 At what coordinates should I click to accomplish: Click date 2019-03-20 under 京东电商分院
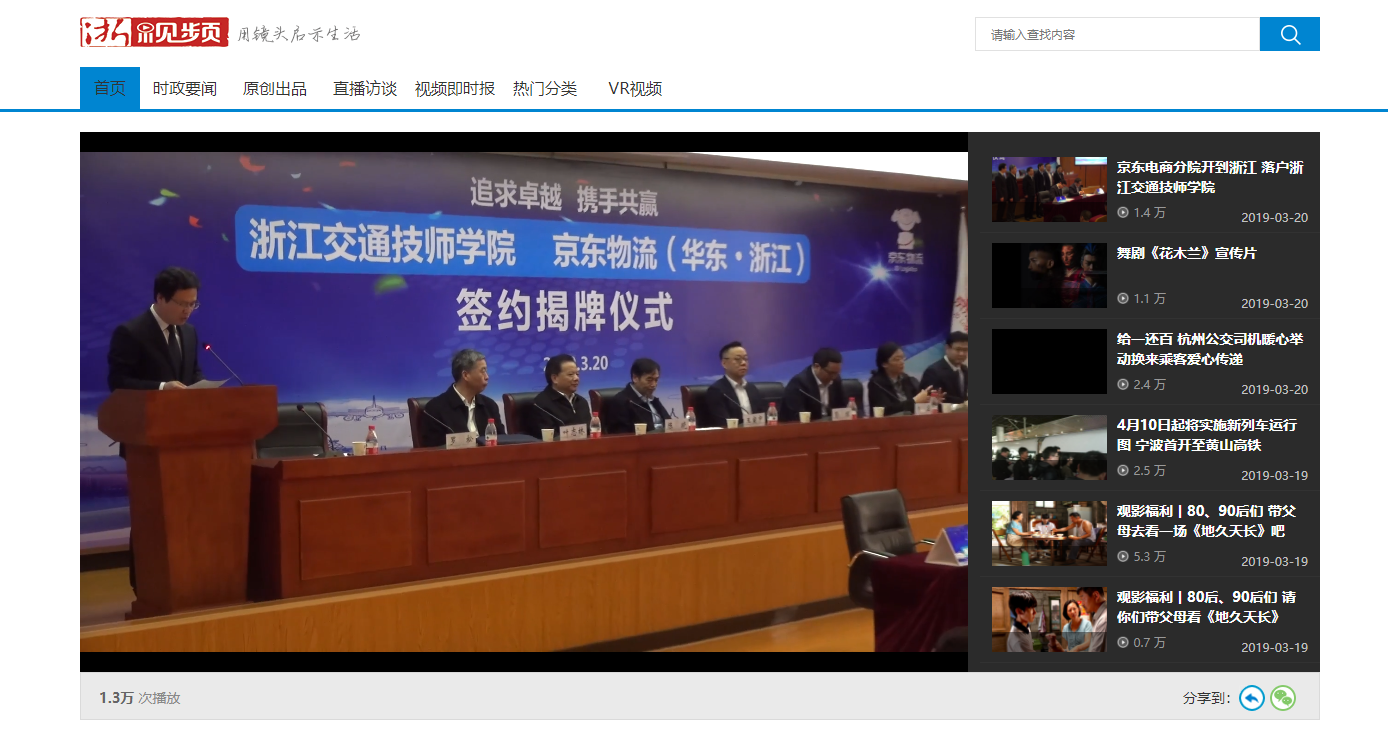click(1274, 217)
